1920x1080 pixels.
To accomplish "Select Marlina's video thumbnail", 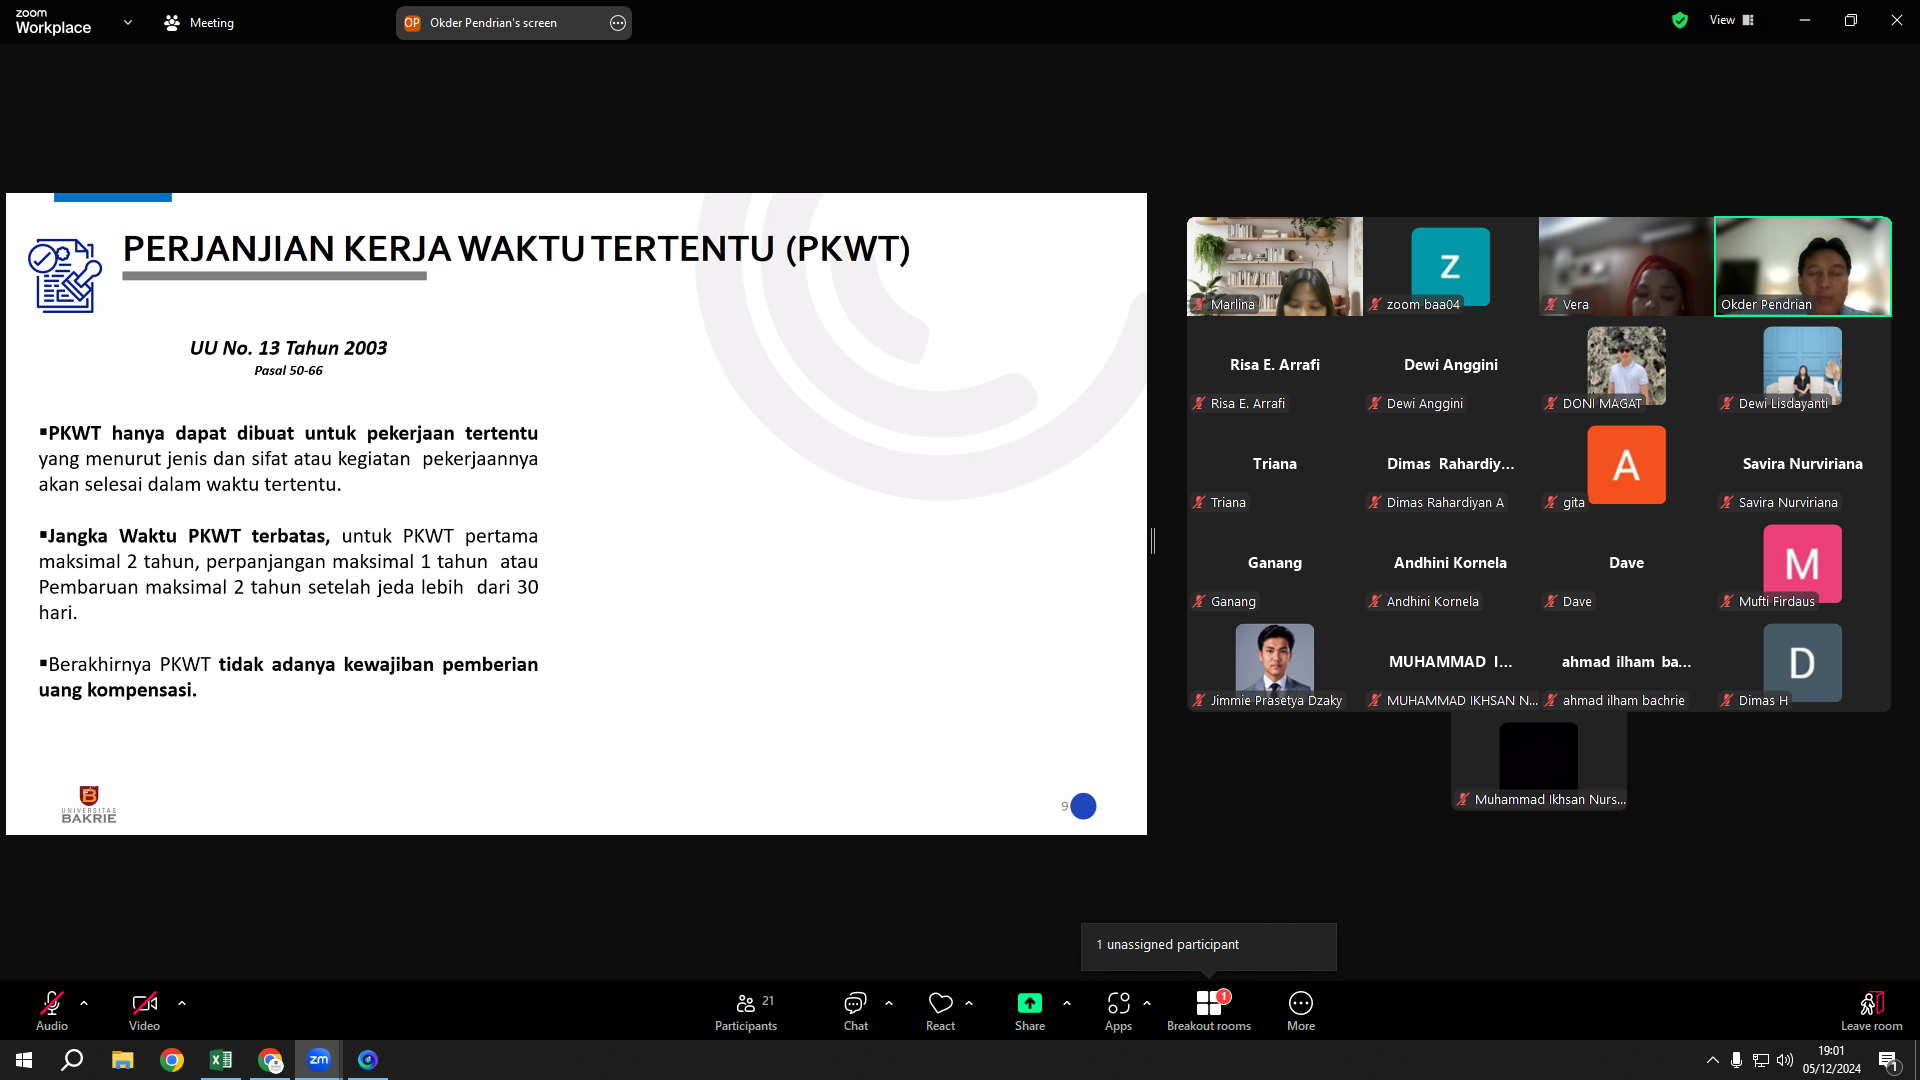I will click(1275, 266).
